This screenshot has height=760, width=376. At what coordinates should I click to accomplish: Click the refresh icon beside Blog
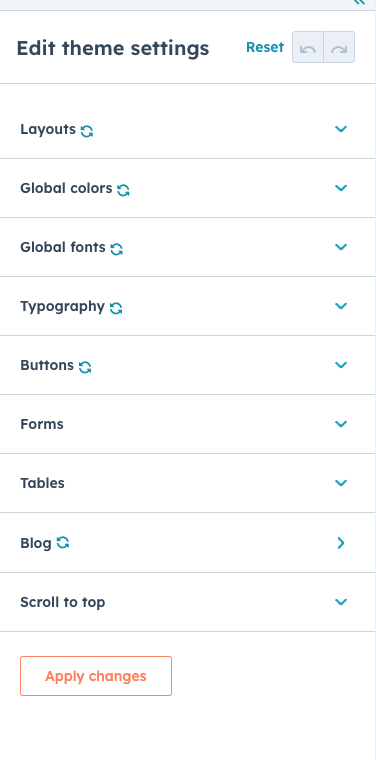63,542
